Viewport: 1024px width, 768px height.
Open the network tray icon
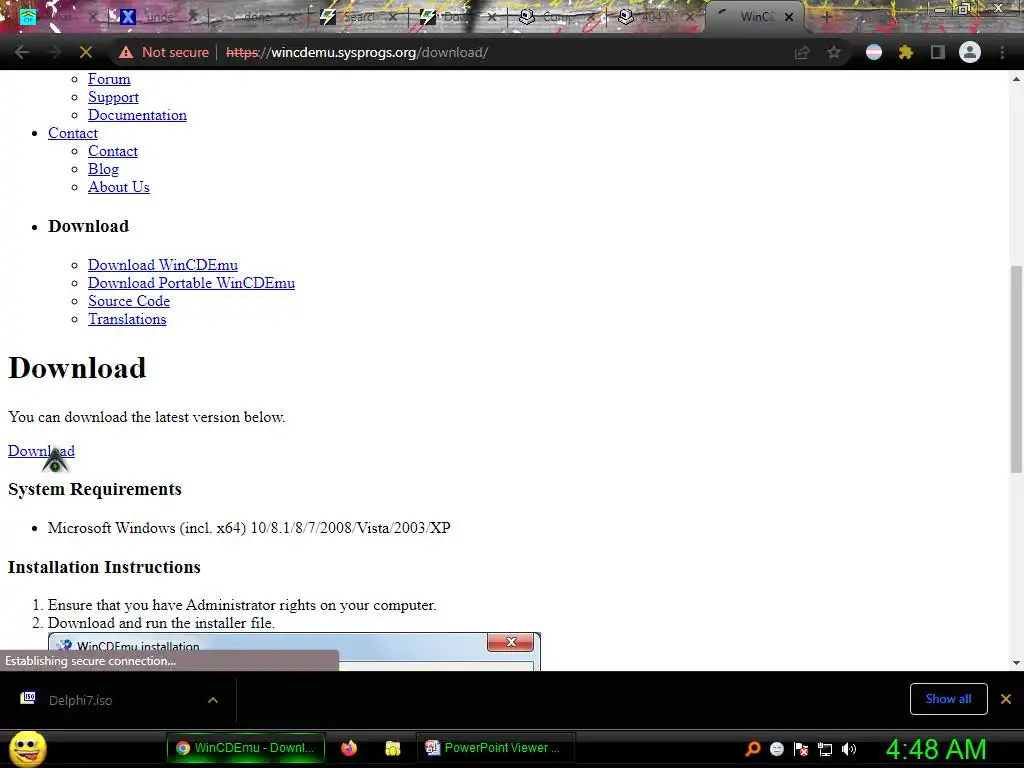coord(825,748)
